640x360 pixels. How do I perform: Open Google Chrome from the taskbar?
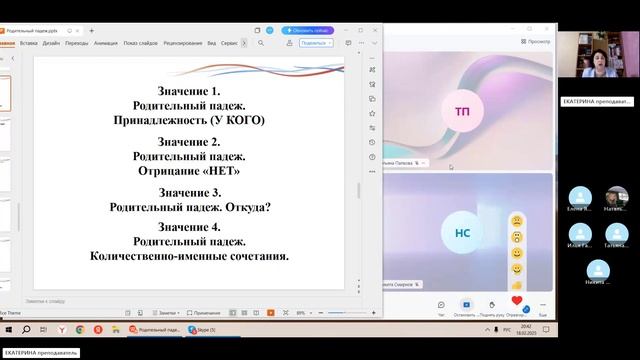(x=80, y=329)
